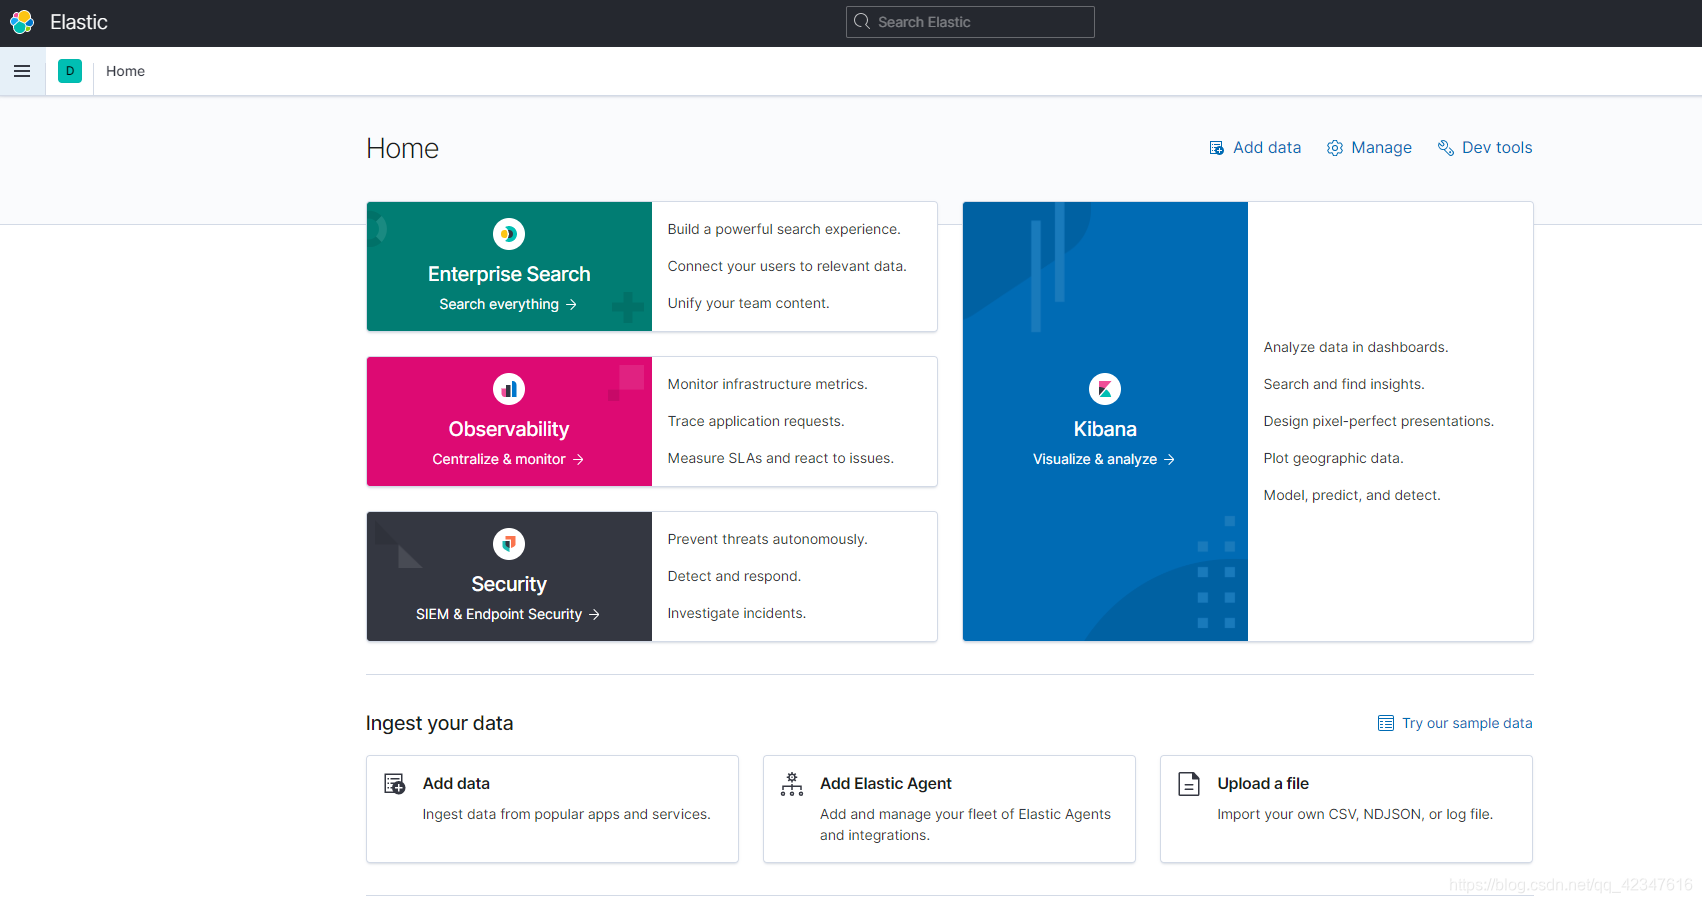This screenshot has height=903, width=1702.
Task: Click the Manage gear icon
Action: coord(1335,148)
